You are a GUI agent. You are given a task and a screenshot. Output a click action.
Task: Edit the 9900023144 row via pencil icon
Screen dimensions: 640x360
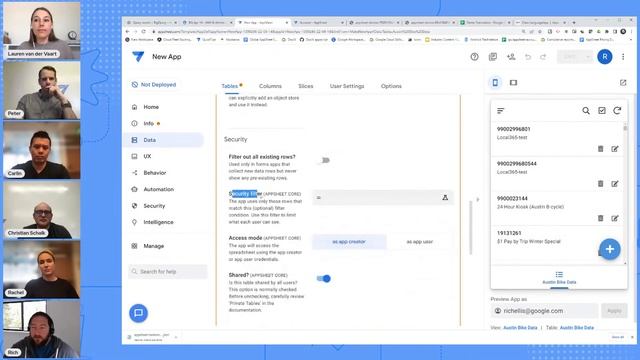pyautogui.click(x=615, y=218)
